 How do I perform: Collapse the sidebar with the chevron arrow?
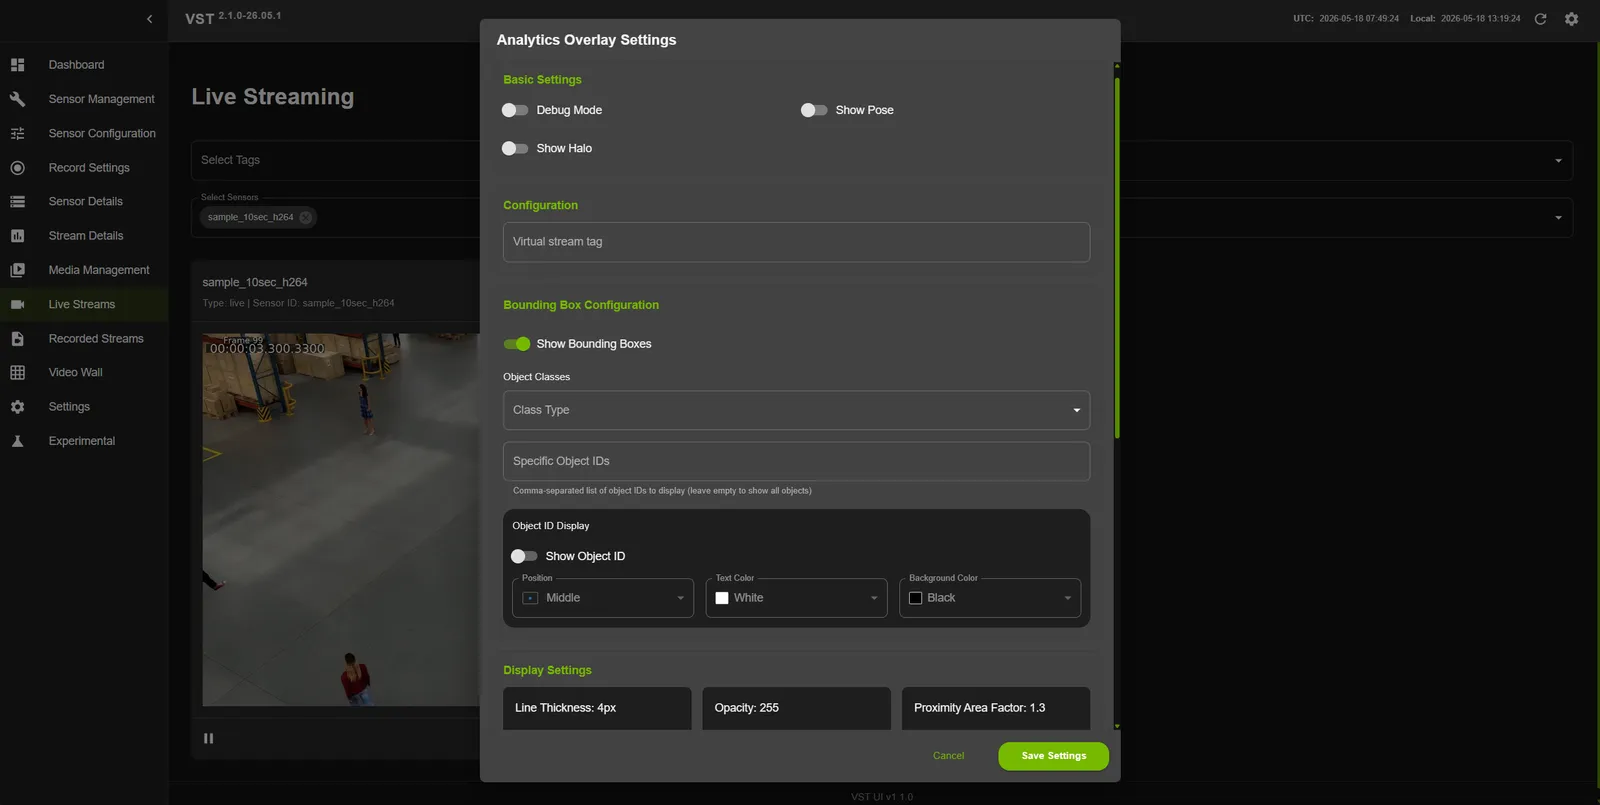click(150, 19)
